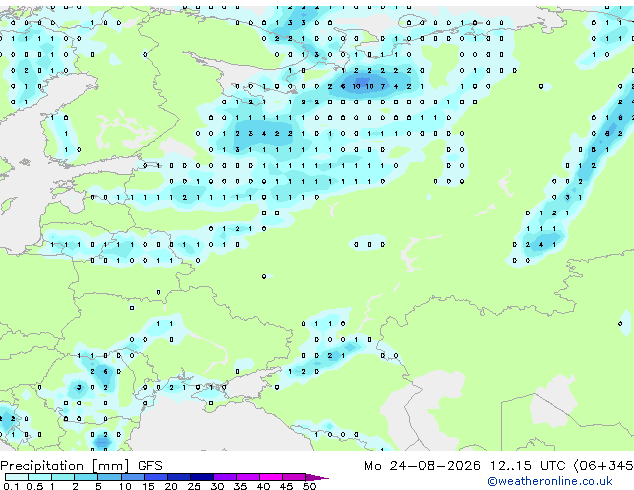Click the '50' legend scale label
This screenshot has height=490, width=634.
pos(310,486)
